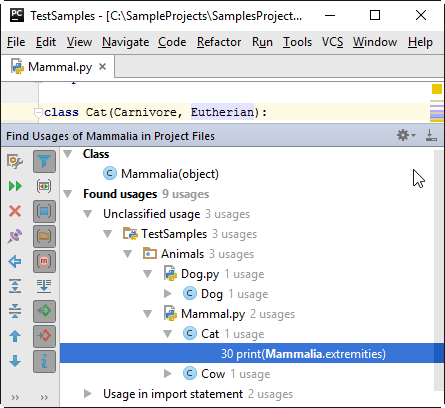Image resolution: width=445 pixels, height=408 pixels.
Task: Select Mammalia(object) class entry
Action: [x=170, y=174]
